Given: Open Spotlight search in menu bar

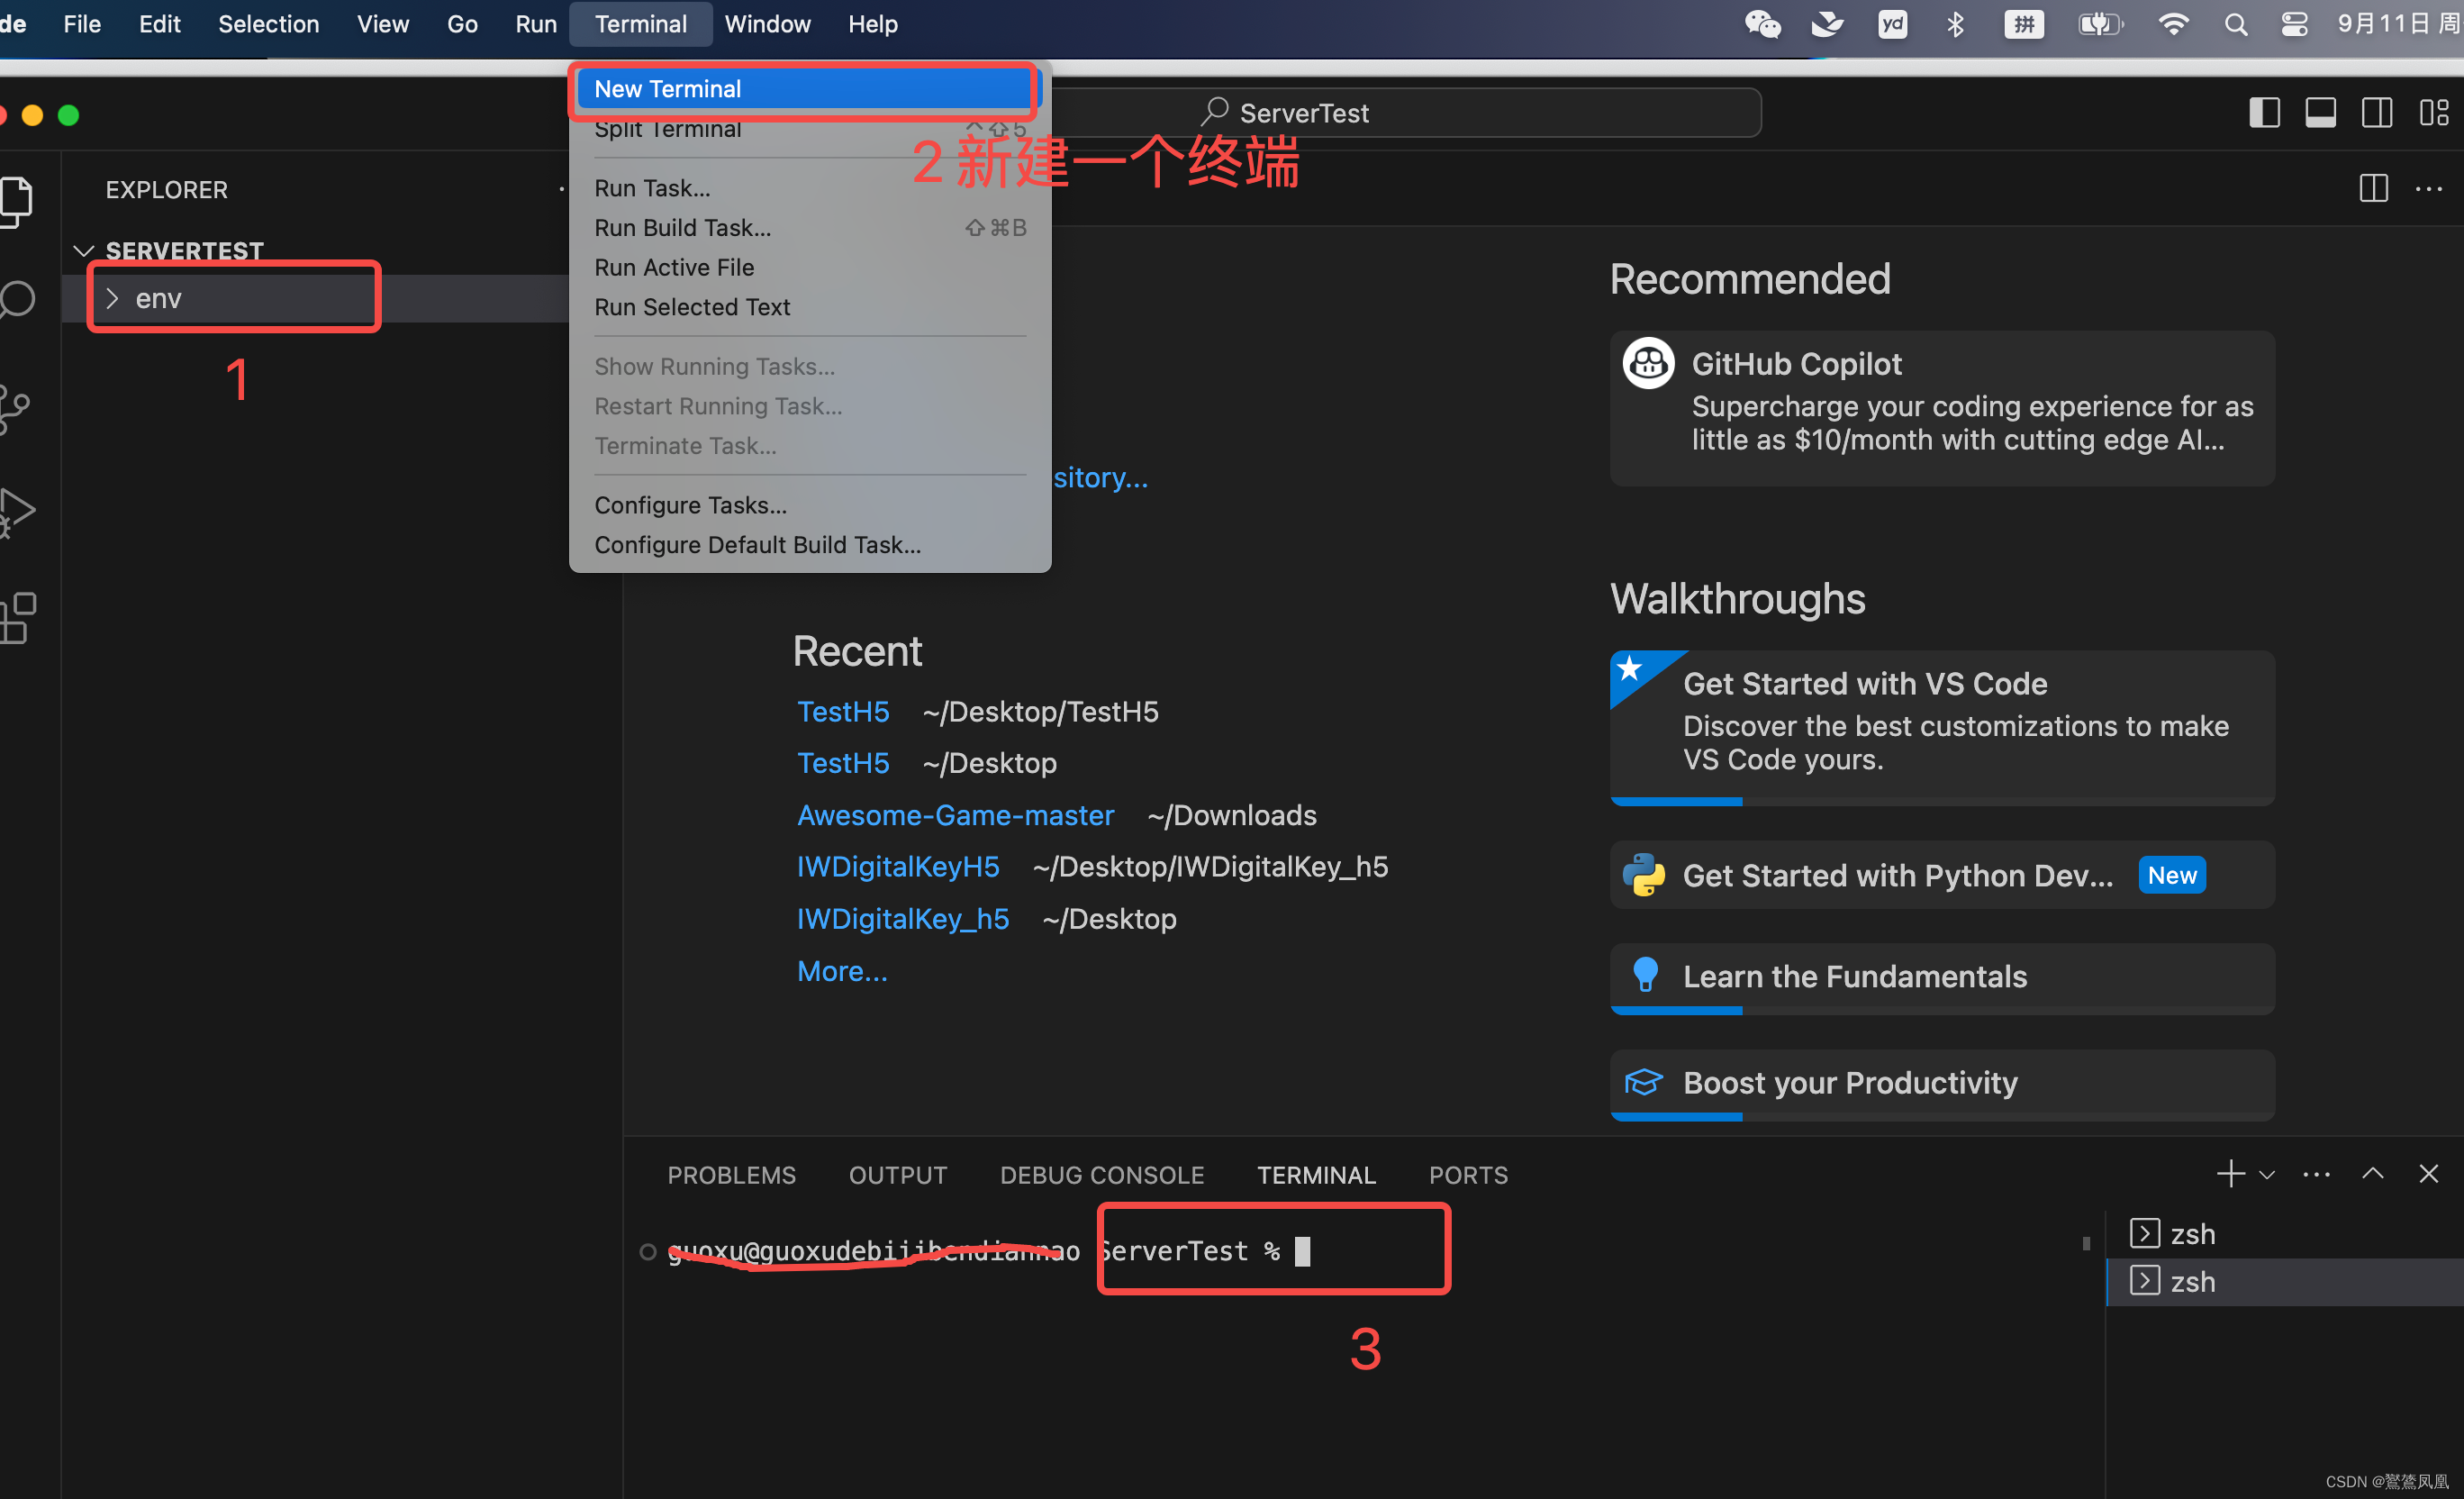Looking at the screenshot, I should click(x=2236, y=24).
